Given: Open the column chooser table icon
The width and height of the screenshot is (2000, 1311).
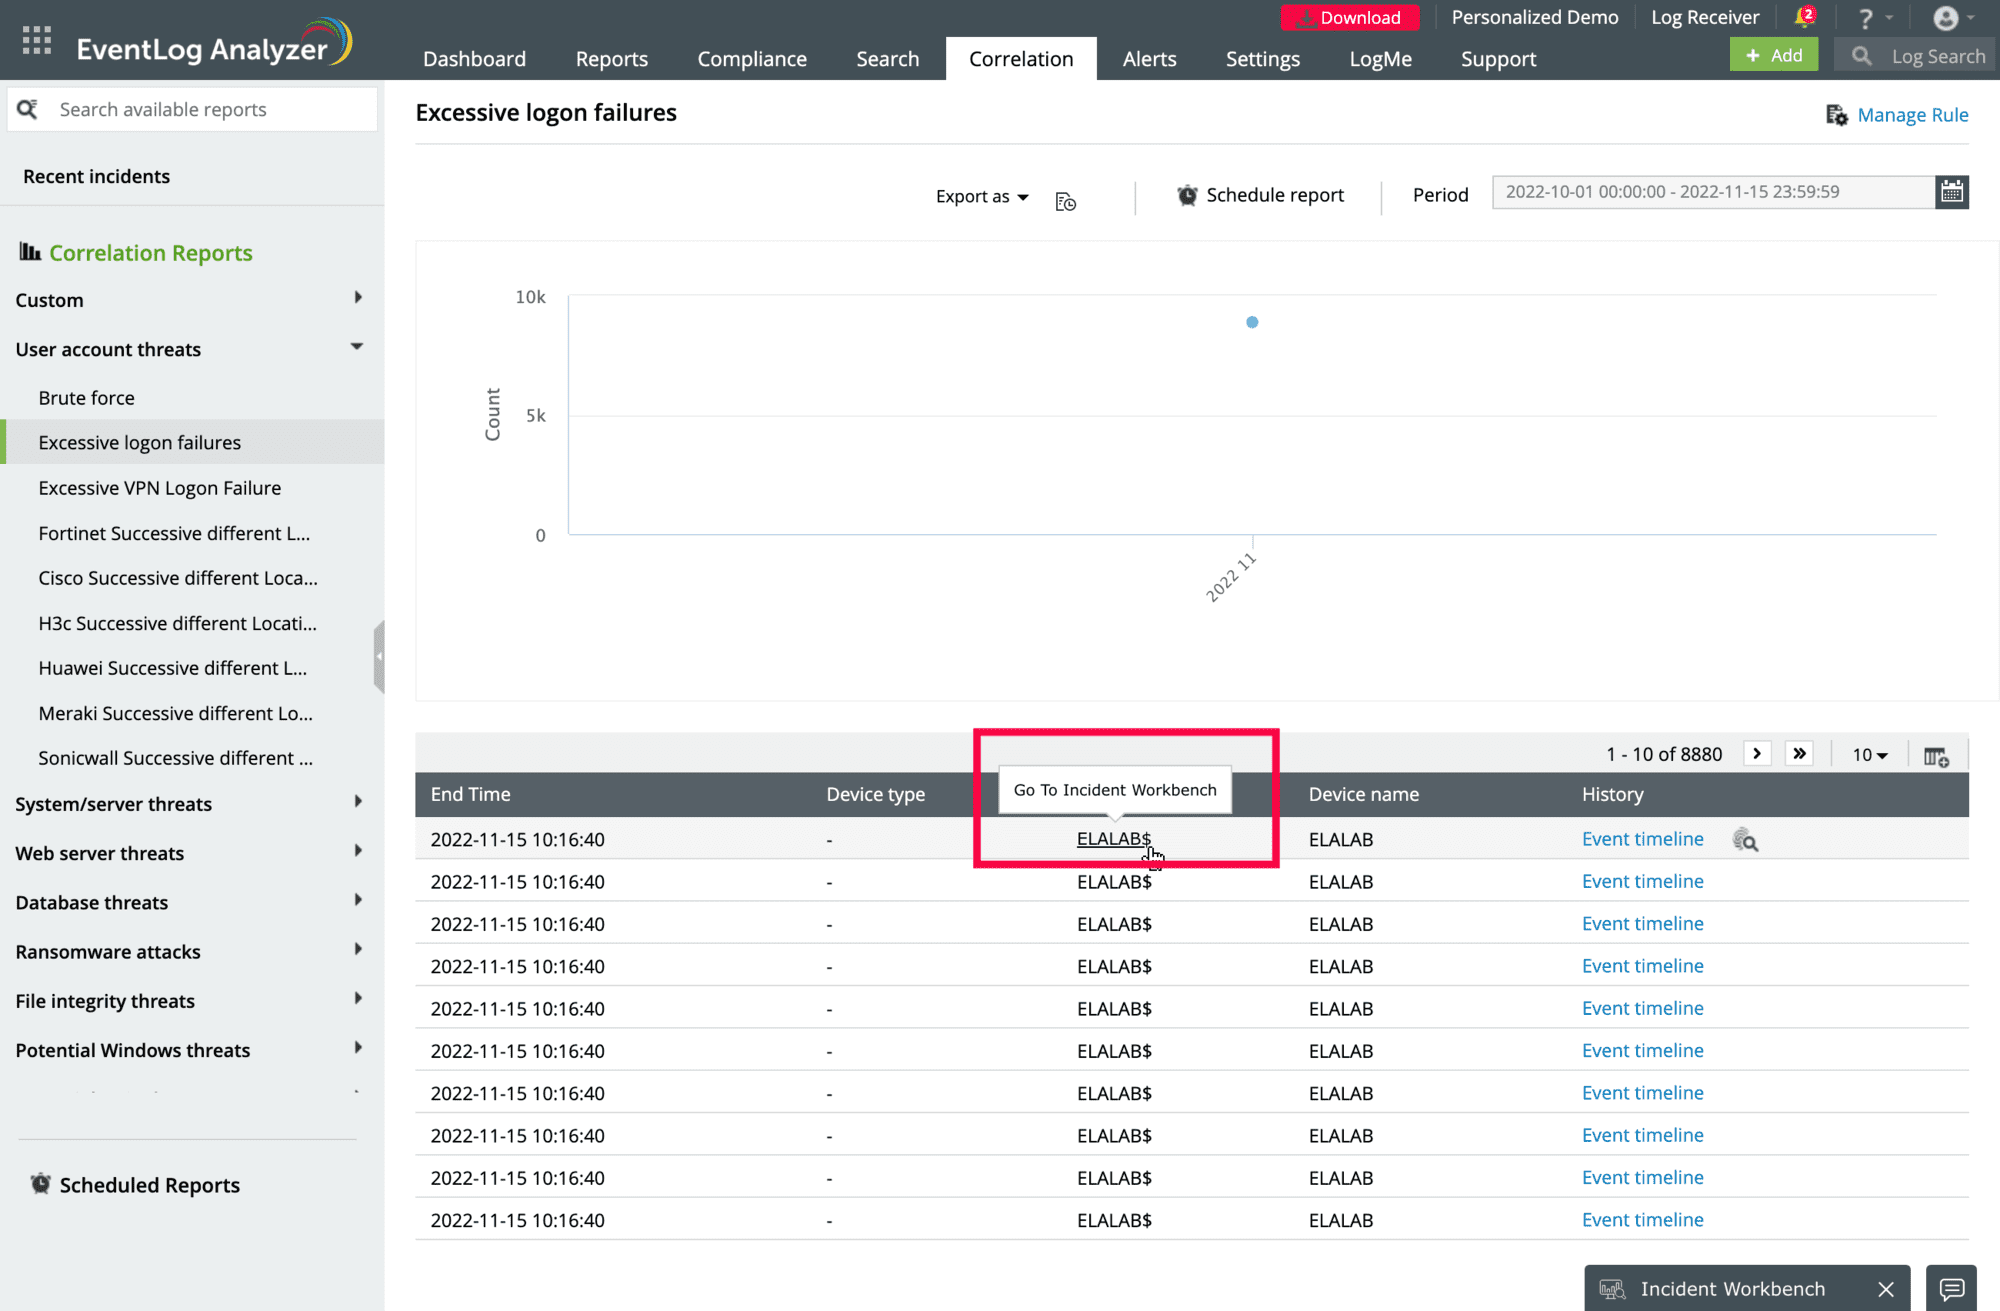Looking at the screenshot, I should (1936, 757).
